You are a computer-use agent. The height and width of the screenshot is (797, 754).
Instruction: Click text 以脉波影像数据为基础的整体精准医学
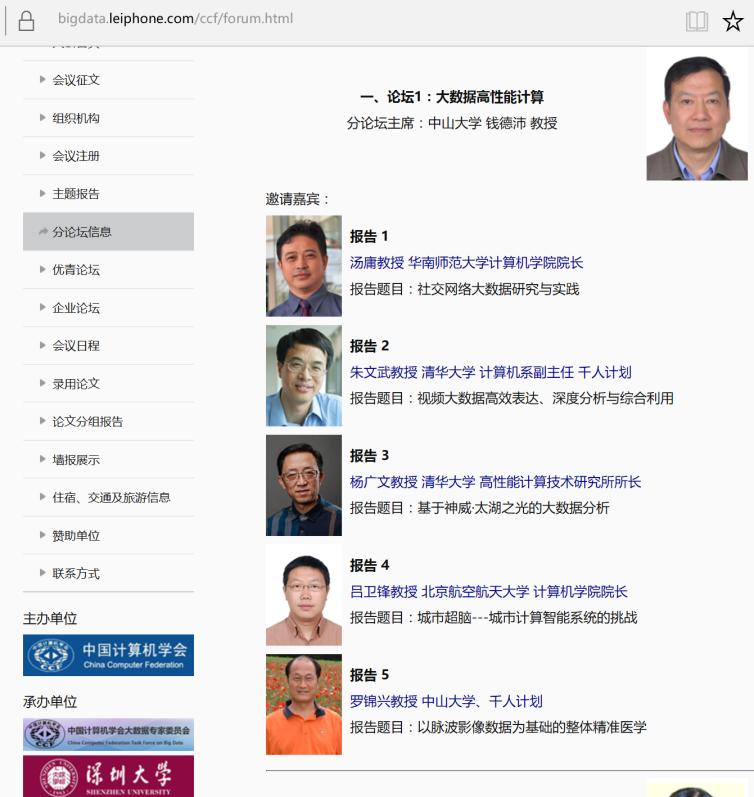pos(532,727)
